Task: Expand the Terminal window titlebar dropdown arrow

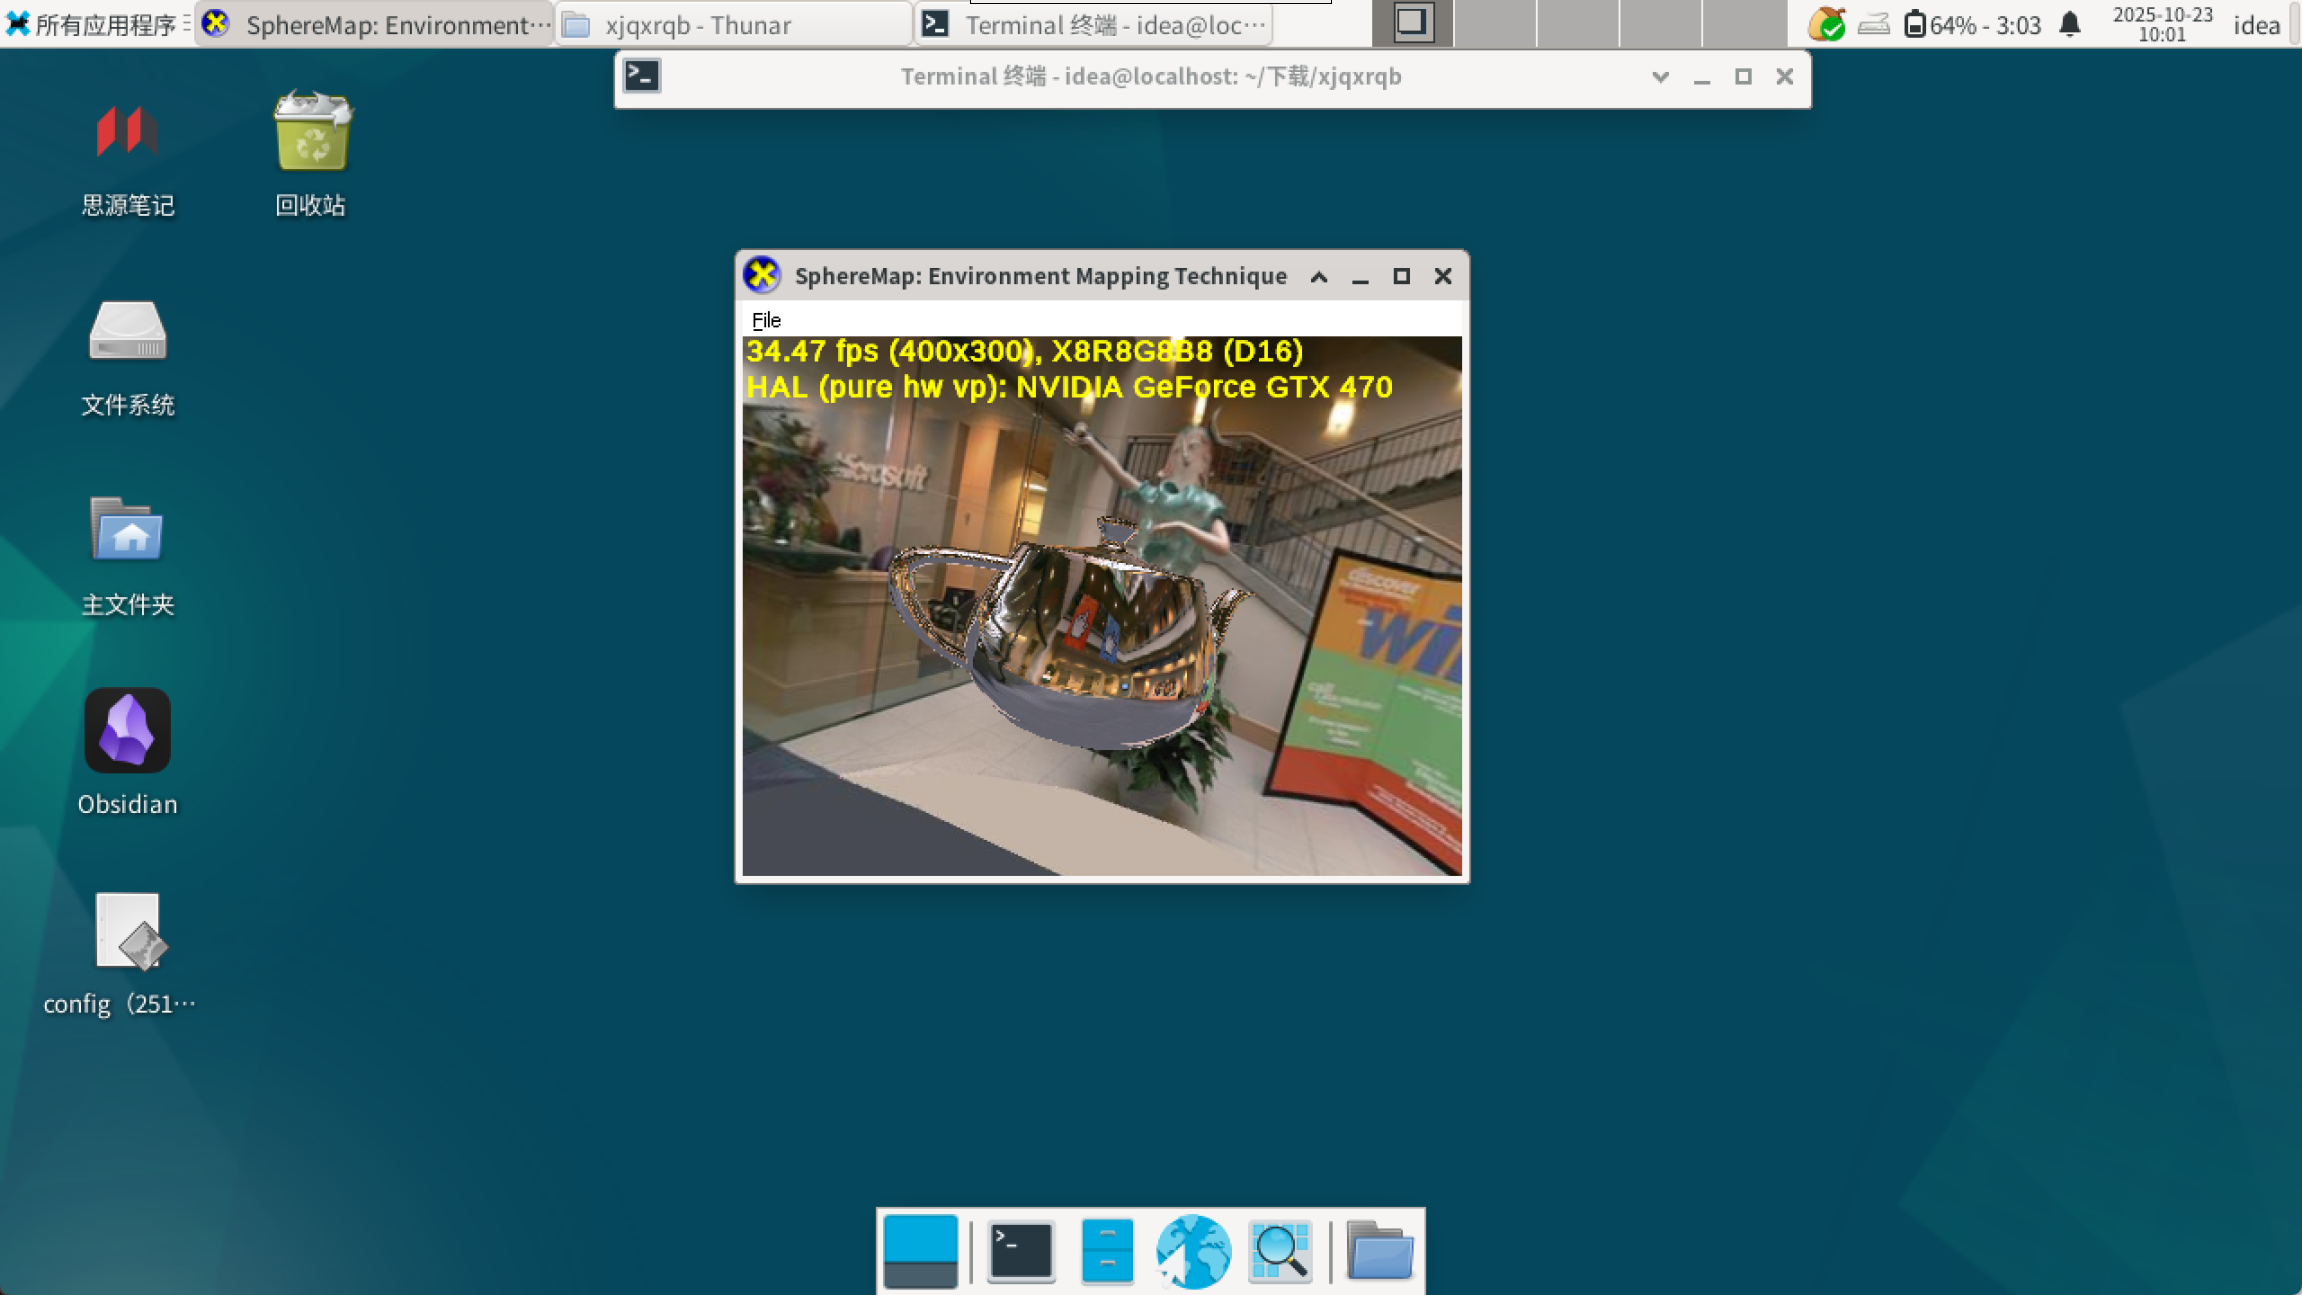Action: coord(1660,77)
